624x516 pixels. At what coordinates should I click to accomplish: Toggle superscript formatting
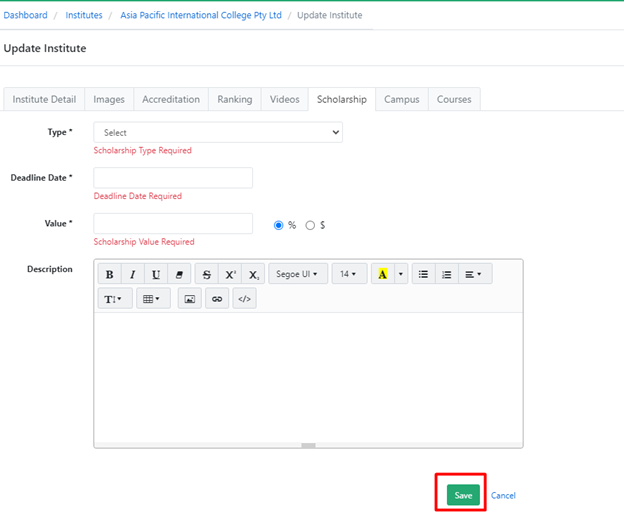click(230, 274)
